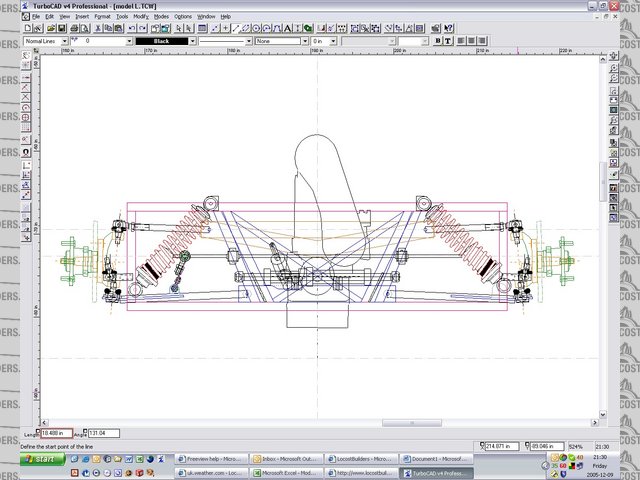Click the Redo arrow icon

(x=142, y=28)
